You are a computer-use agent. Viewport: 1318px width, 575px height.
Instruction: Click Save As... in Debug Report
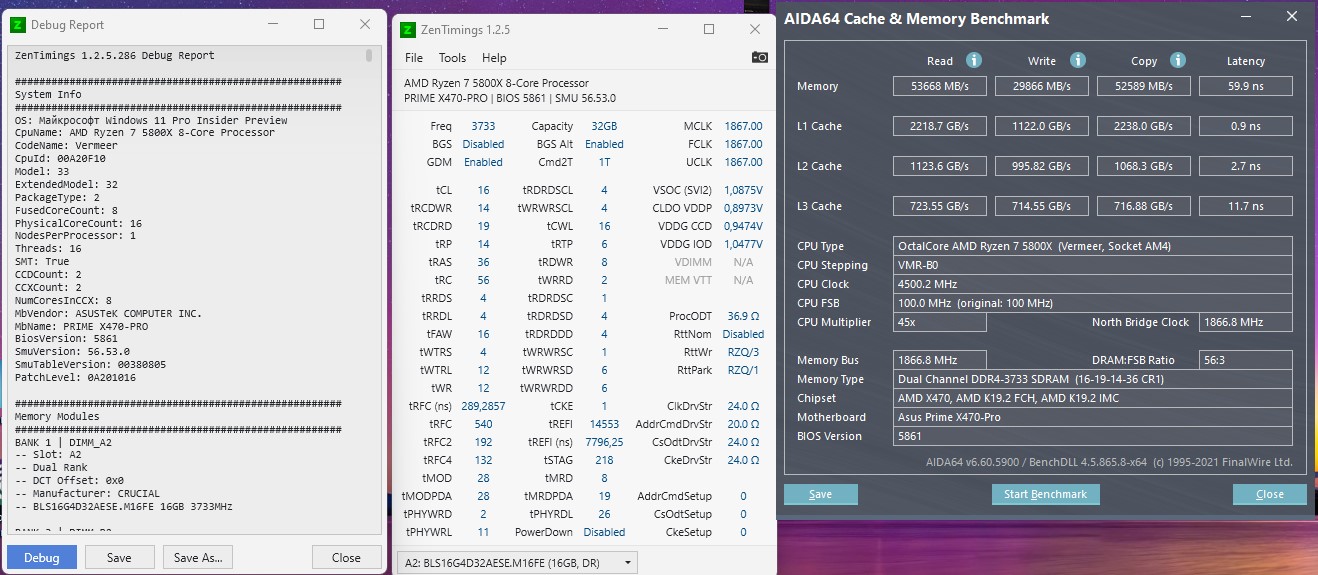tap(198, 557)
